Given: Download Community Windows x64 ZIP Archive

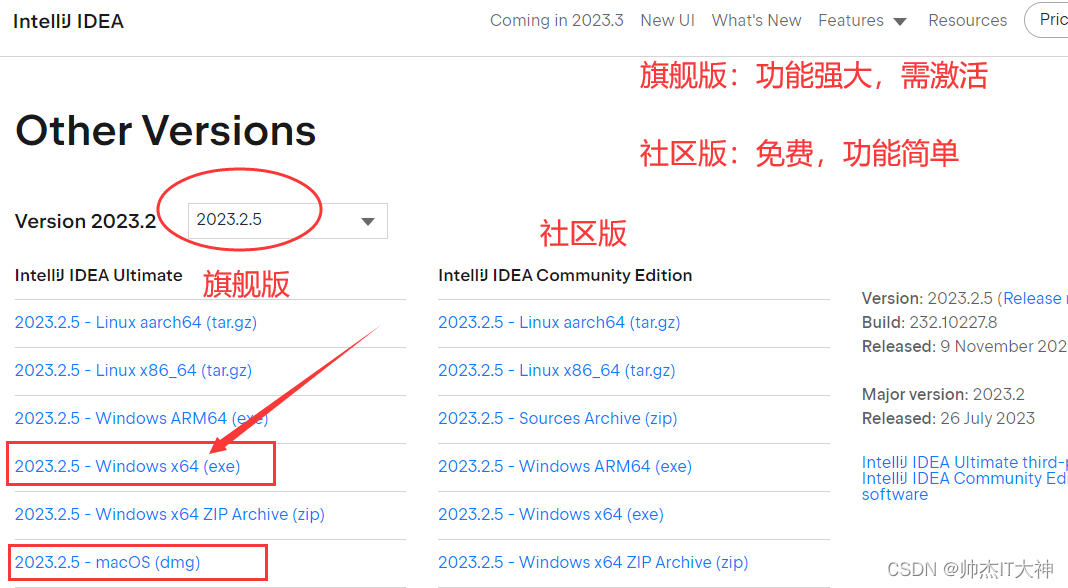Looking at the screenshot, I should (x=593, y=562).
